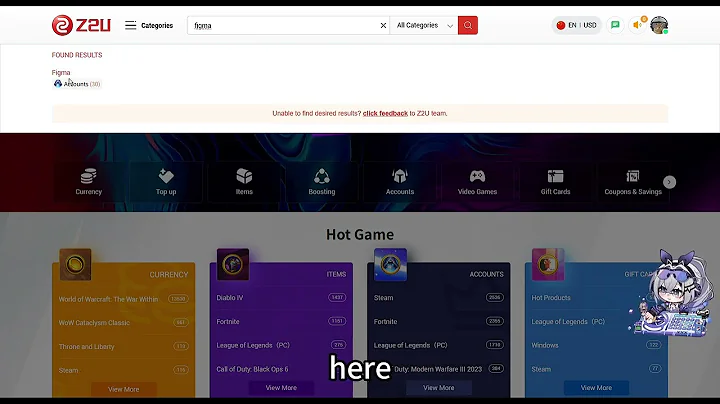This screenshot has width=720, height=404.
Task: Click the Gift Cards card thumbnail
Action: click(x=548, y=264)
